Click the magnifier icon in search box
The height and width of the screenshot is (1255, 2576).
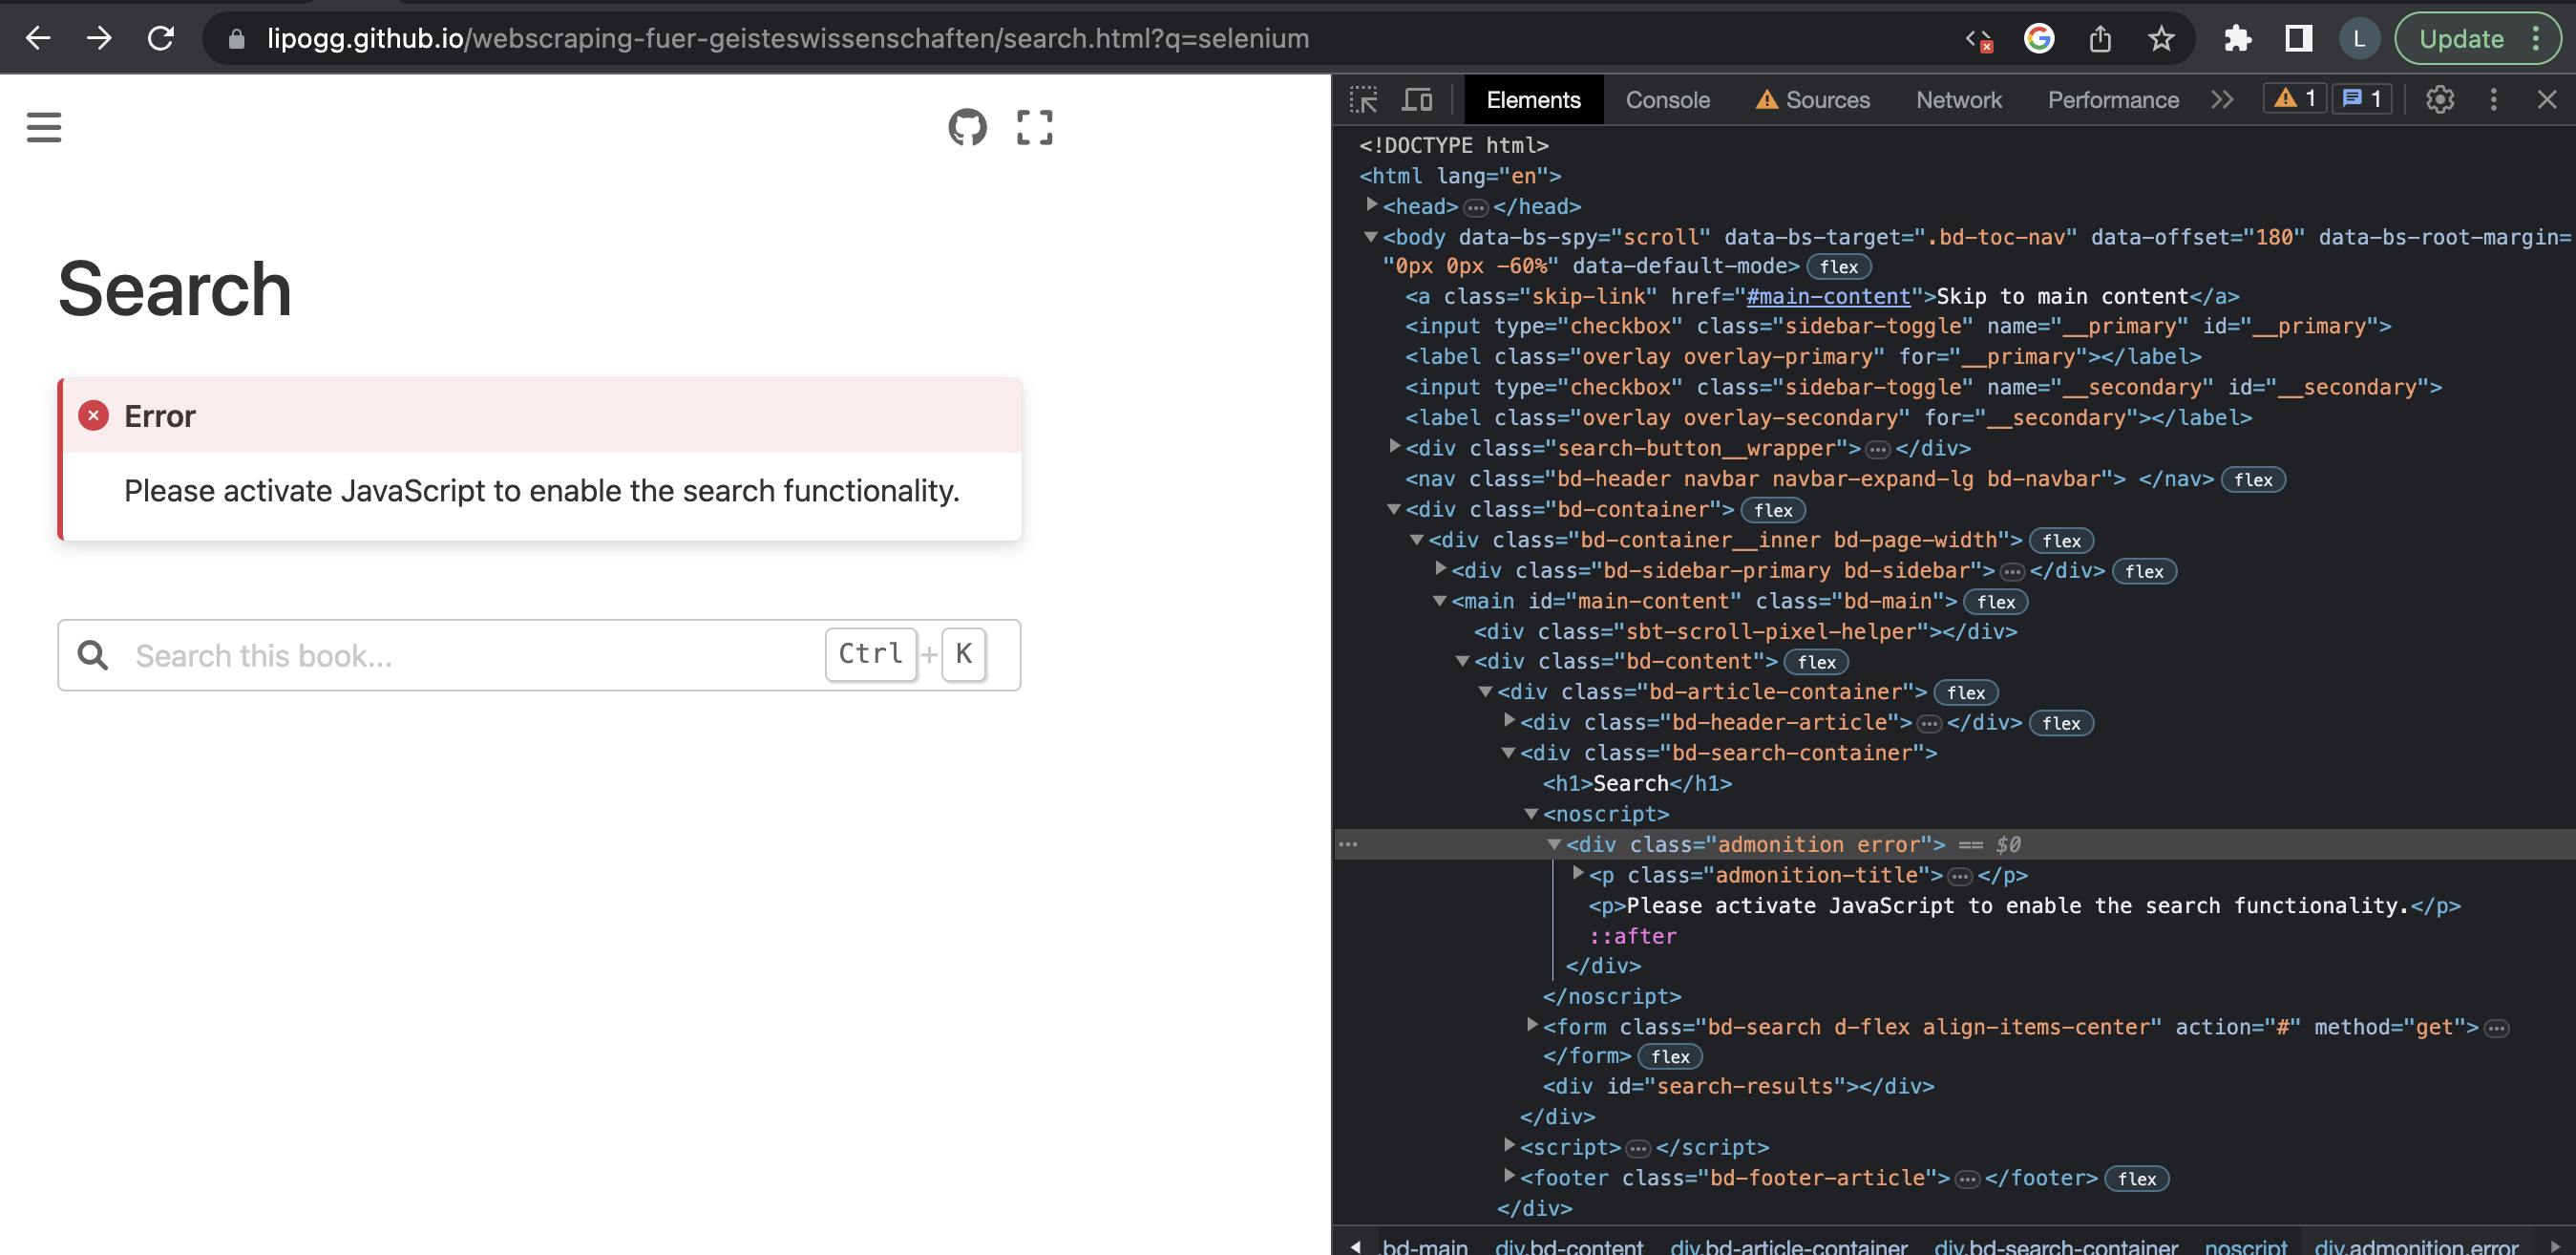(93, 655)
